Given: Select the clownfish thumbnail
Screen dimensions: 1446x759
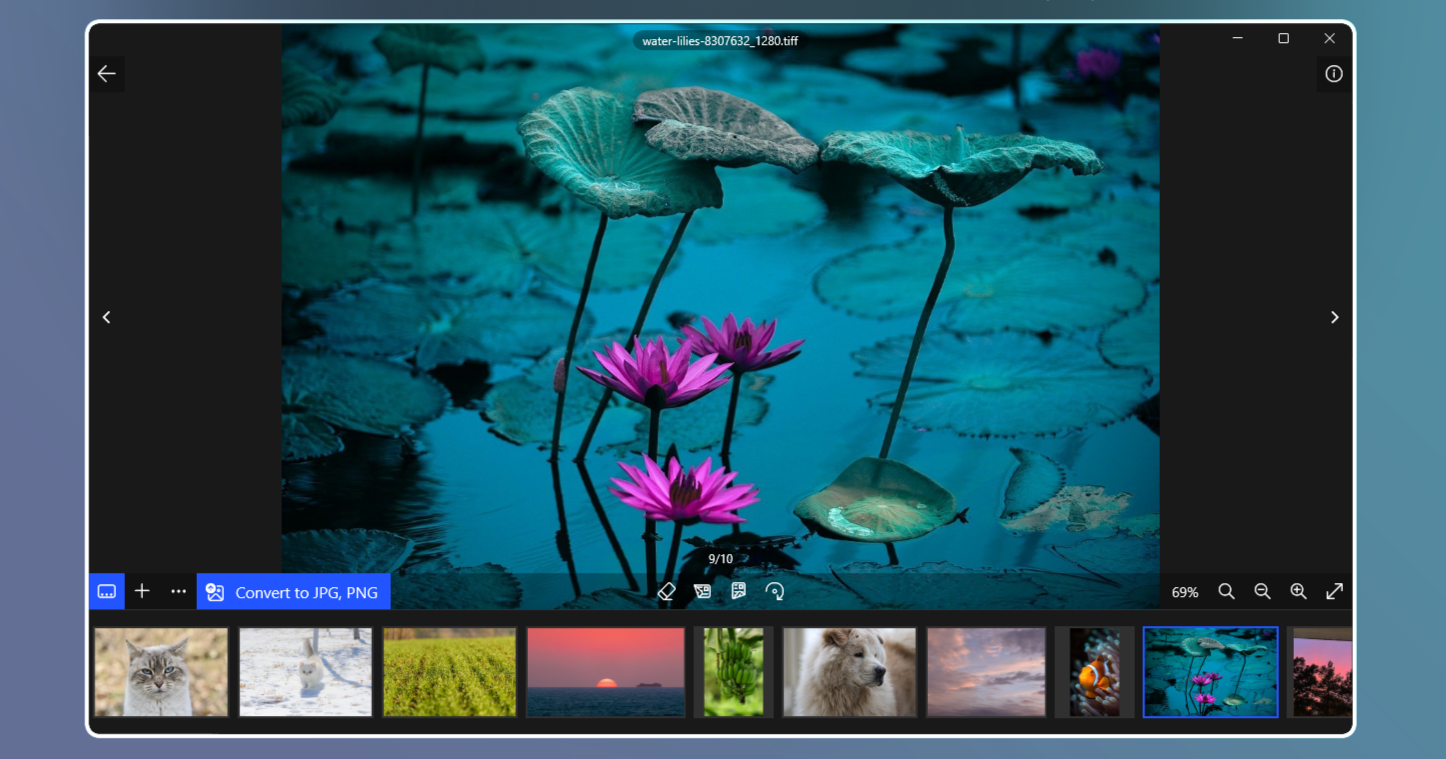Looking at the screenshot, I should (1094, 672).
